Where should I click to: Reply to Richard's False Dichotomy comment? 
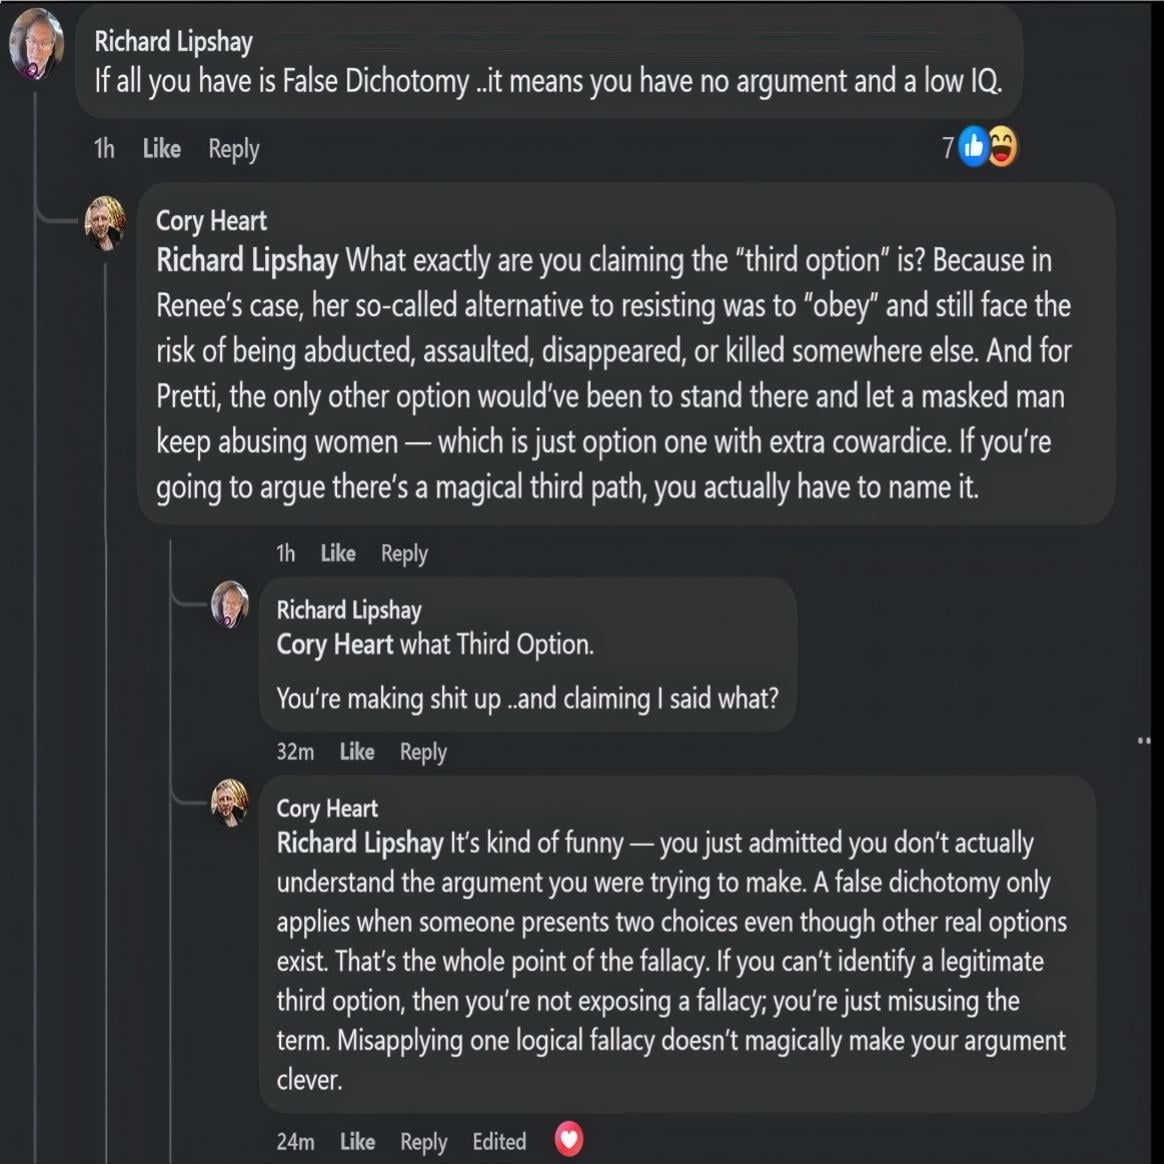(x=233, y=149)
